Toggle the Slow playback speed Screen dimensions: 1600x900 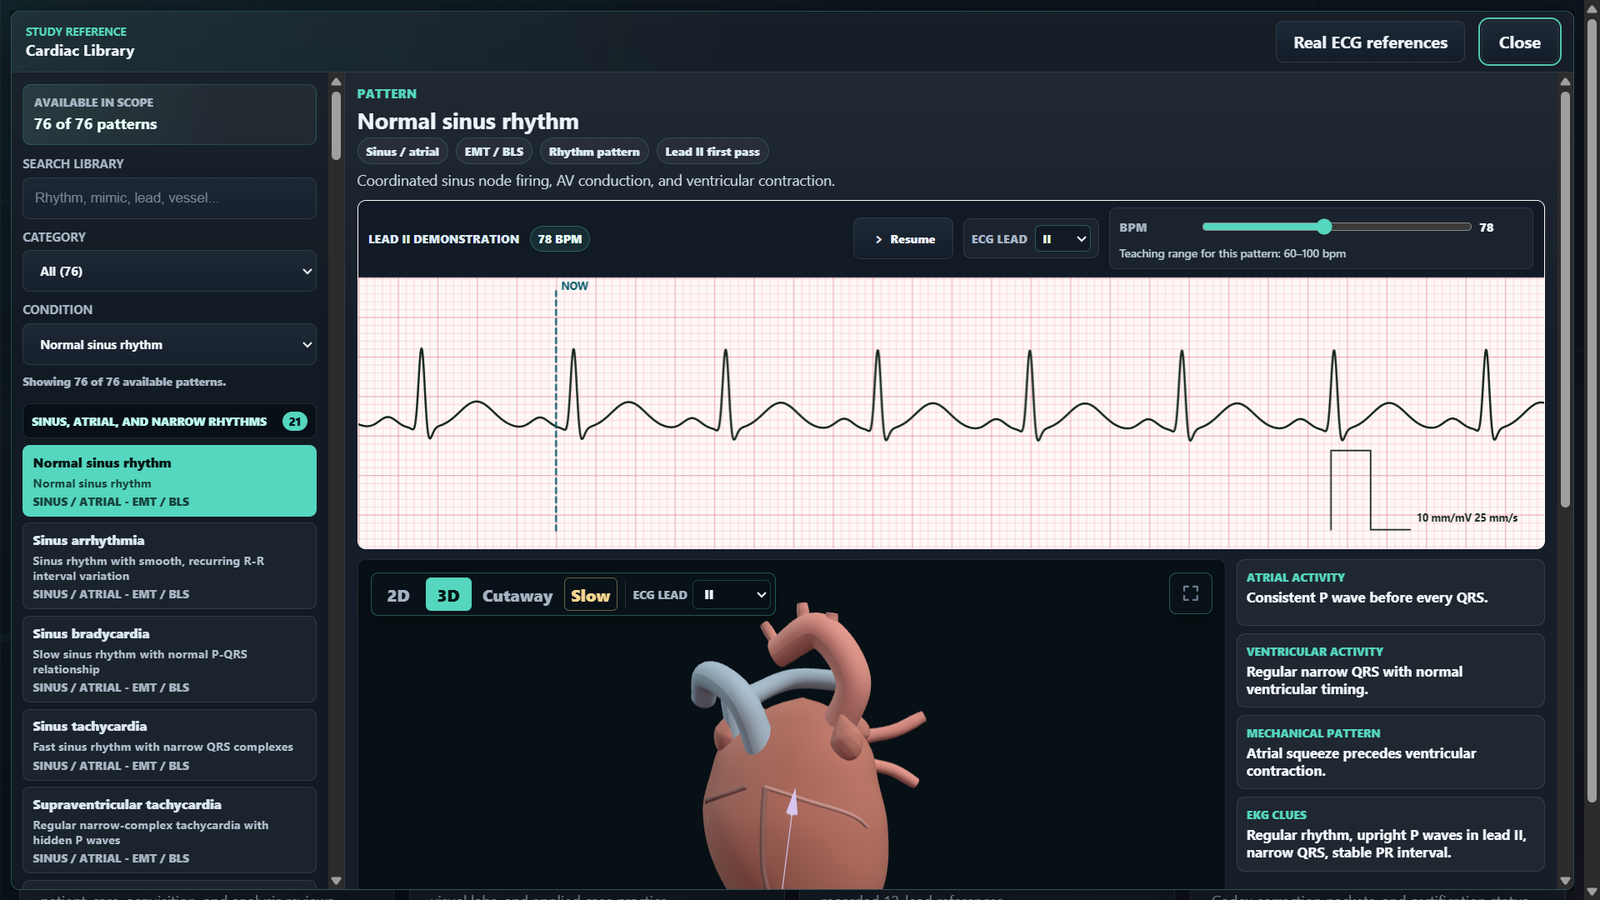point(590,595)
